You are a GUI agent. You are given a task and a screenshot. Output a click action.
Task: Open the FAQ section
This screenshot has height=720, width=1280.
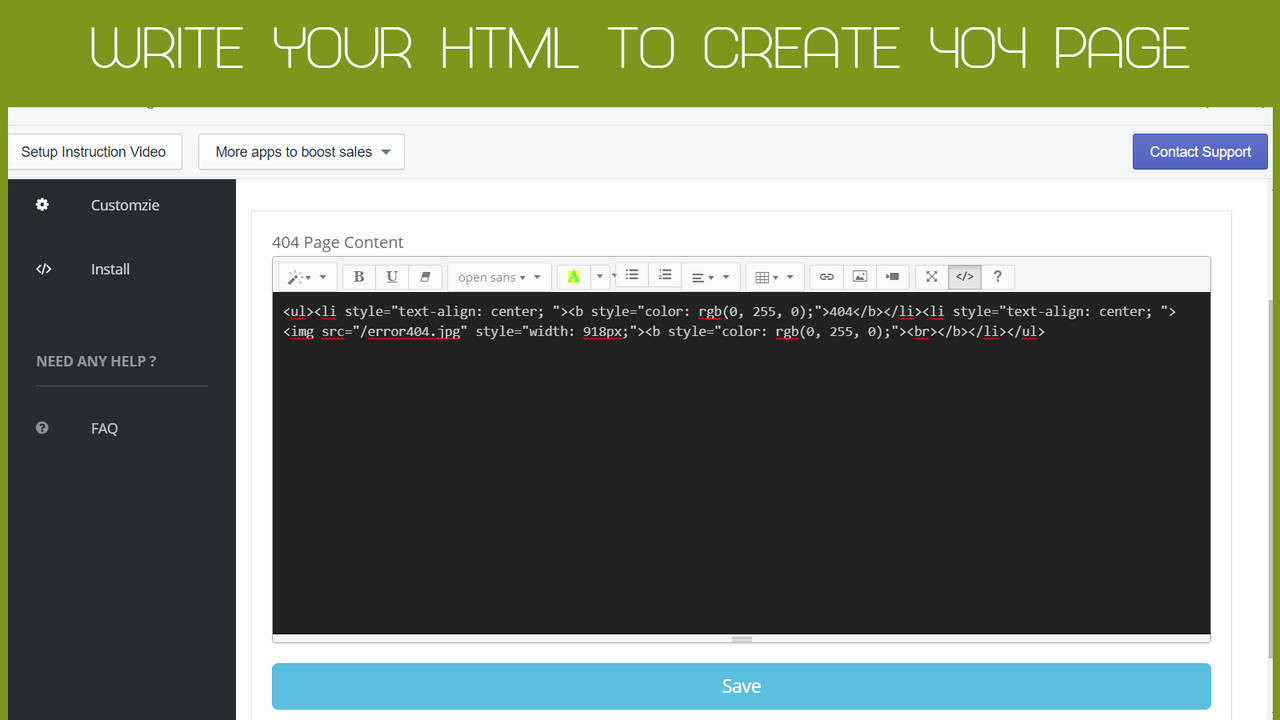(104, 428)
